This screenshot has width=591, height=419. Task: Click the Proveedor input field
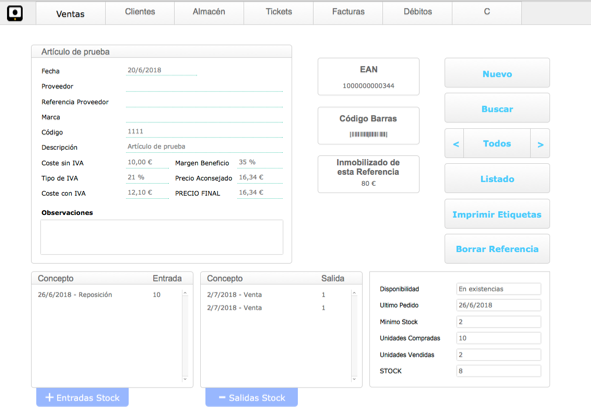point(204,86)
